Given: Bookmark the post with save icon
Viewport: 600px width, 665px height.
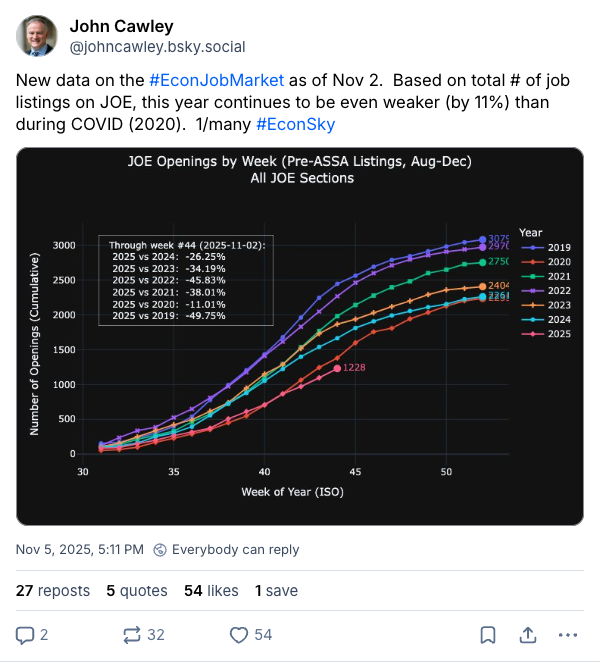Looking at the screenshot, I should click(x=487, y=634).
